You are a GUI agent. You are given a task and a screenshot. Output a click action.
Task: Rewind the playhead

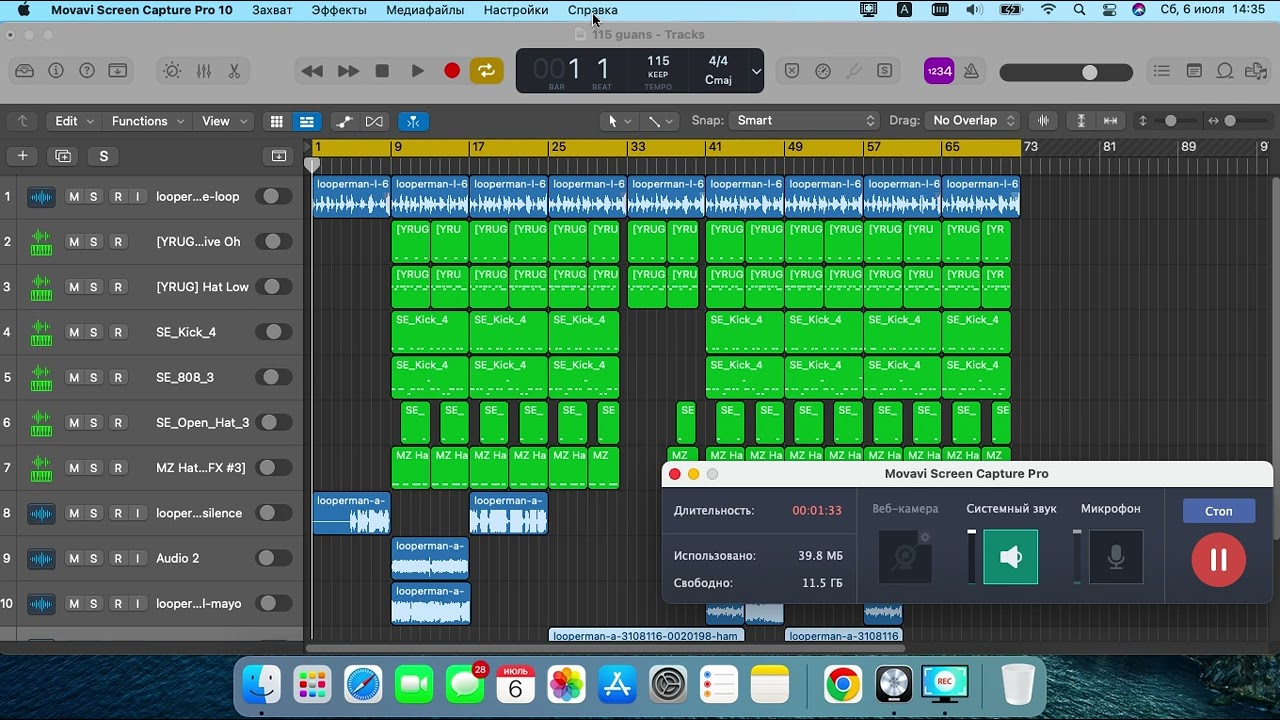312,71
